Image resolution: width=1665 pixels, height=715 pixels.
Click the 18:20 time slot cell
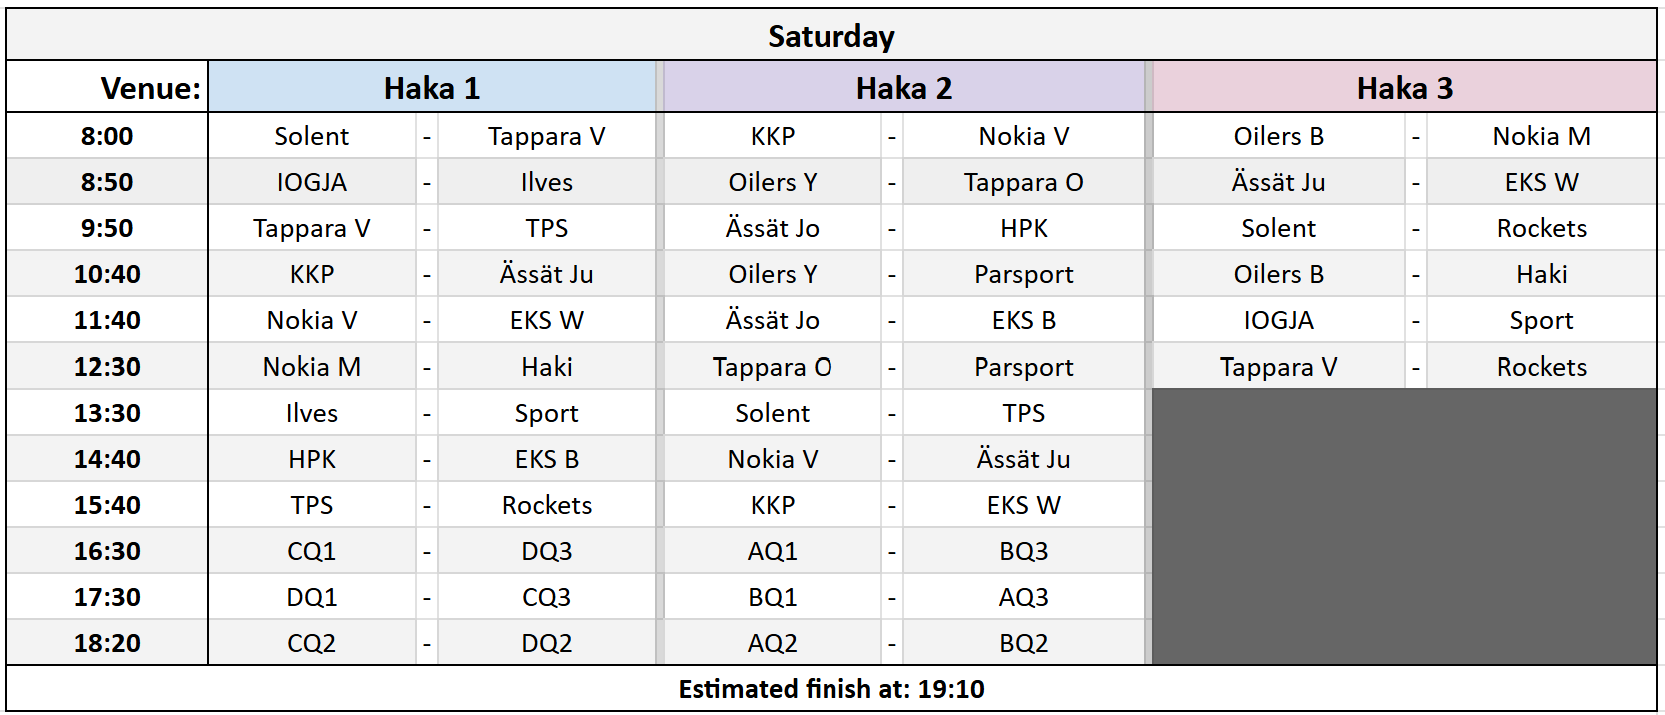[107, 643]
